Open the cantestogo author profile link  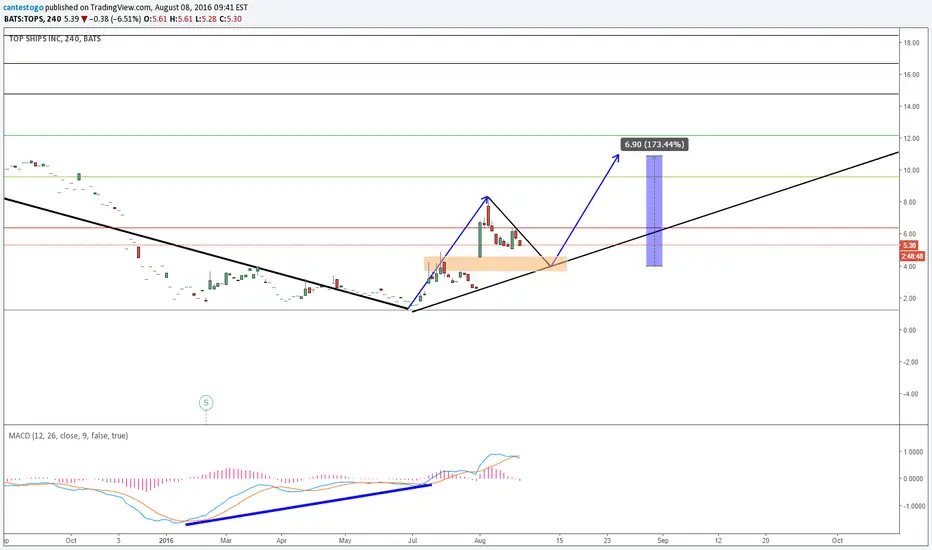point(23,8)
